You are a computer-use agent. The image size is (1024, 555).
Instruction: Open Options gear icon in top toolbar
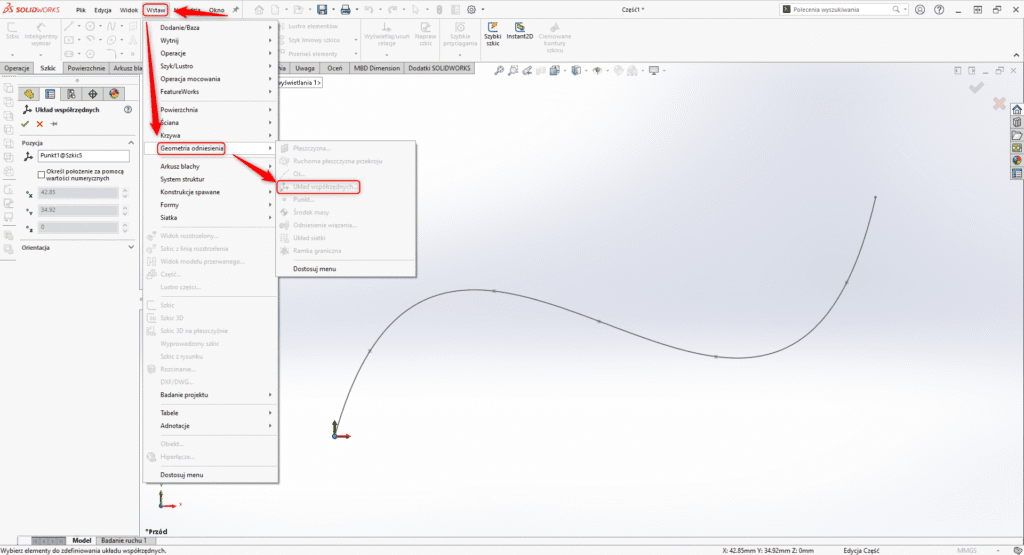472,10
